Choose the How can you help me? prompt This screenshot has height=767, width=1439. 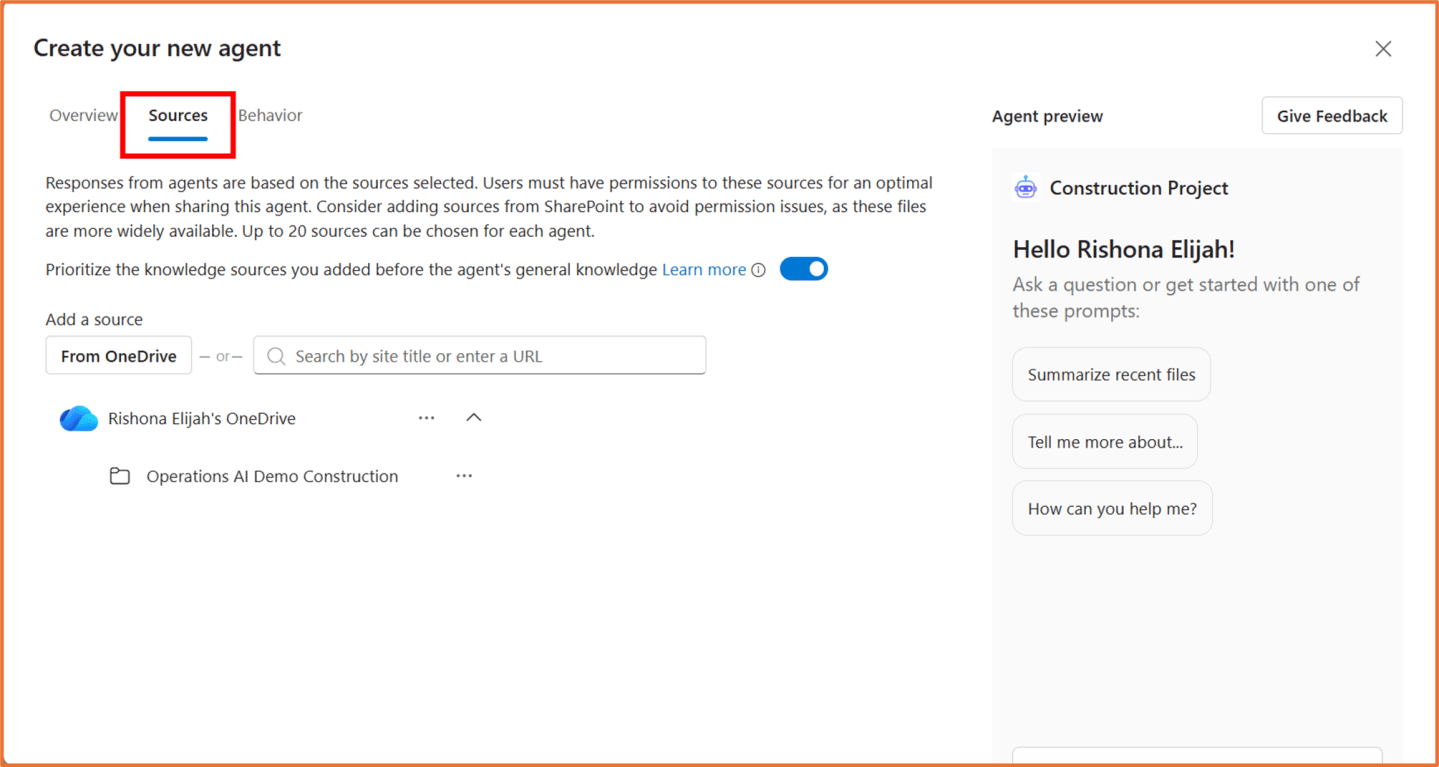pyautogui.click(x=1112, y=509)
